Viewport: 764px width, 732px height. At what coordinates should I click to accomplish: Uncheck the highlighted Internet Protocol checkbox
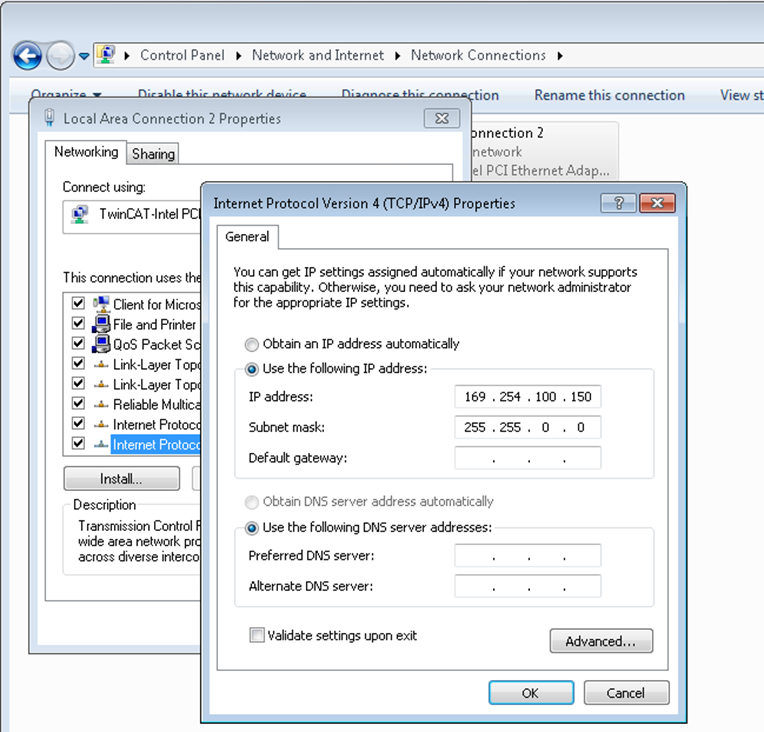coord(78,443)
